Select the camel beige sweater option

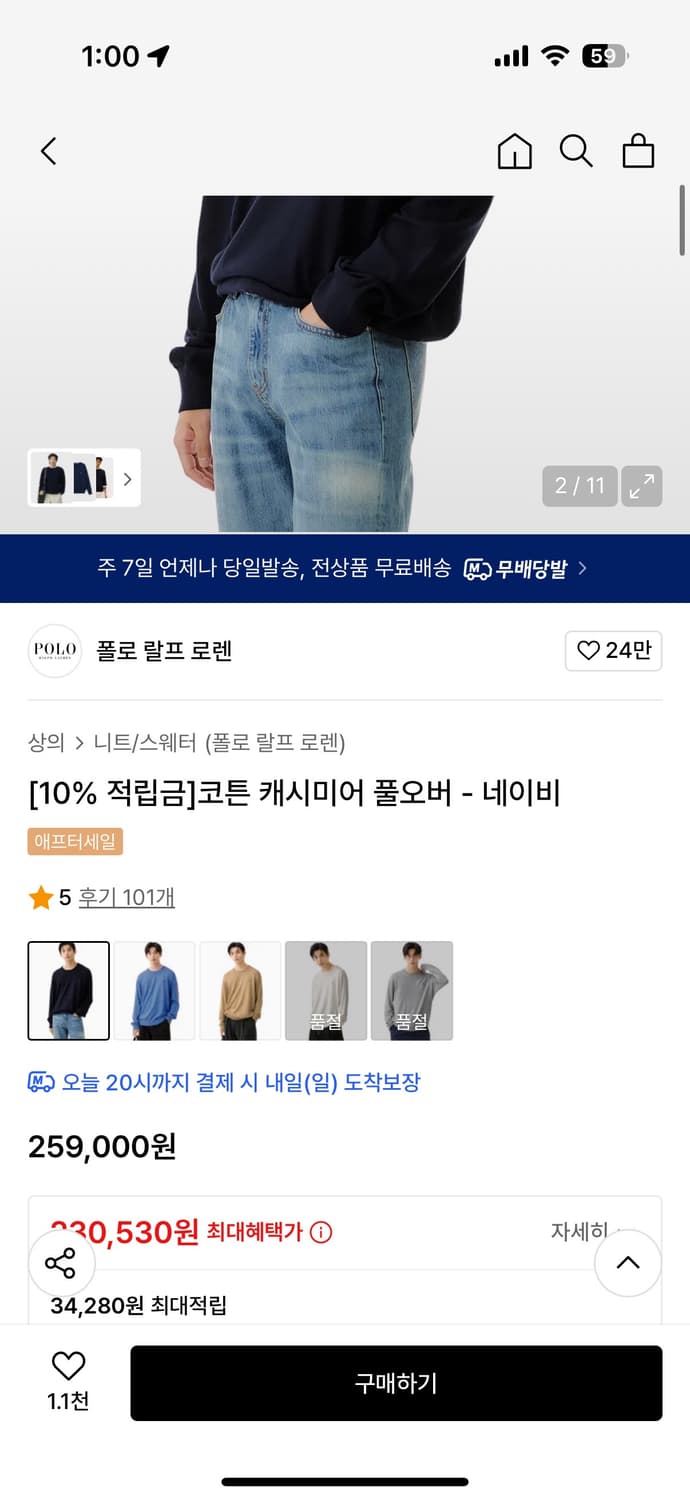(x=240, y=990)
